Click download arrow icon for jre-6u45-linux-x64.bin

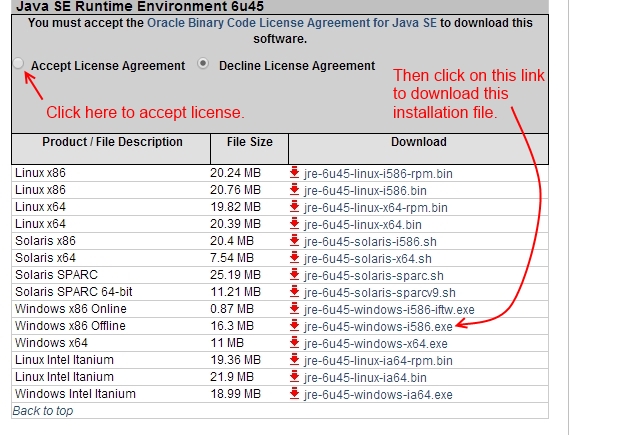tap(294, 223)
